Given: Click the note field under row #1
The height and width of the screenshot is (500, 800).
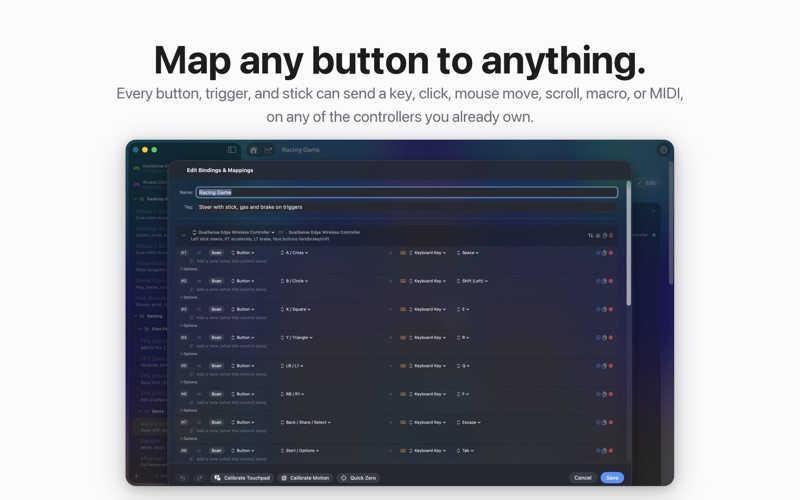Looking at the screenshot, I should pyautogui.click(x=232, y=261).
